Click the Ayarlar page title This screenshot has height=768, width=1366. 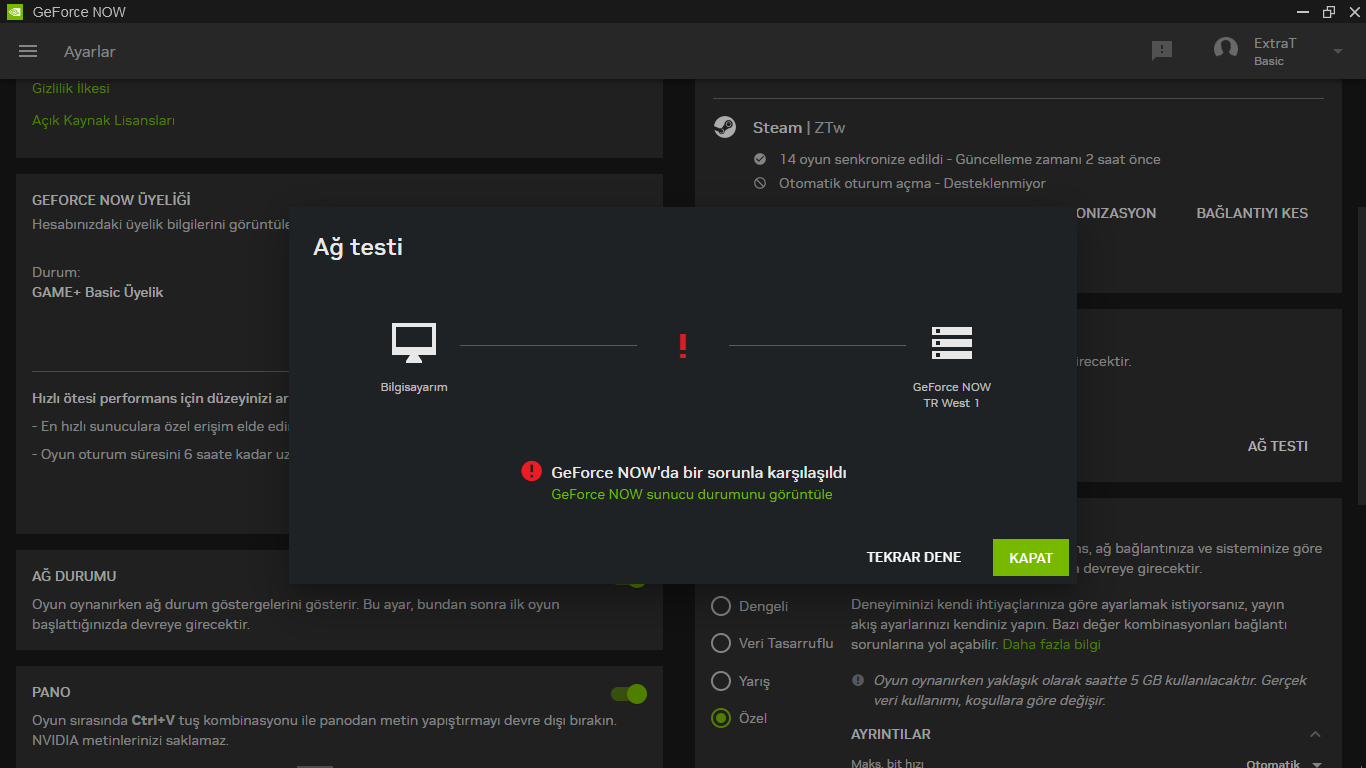[90, 52]
